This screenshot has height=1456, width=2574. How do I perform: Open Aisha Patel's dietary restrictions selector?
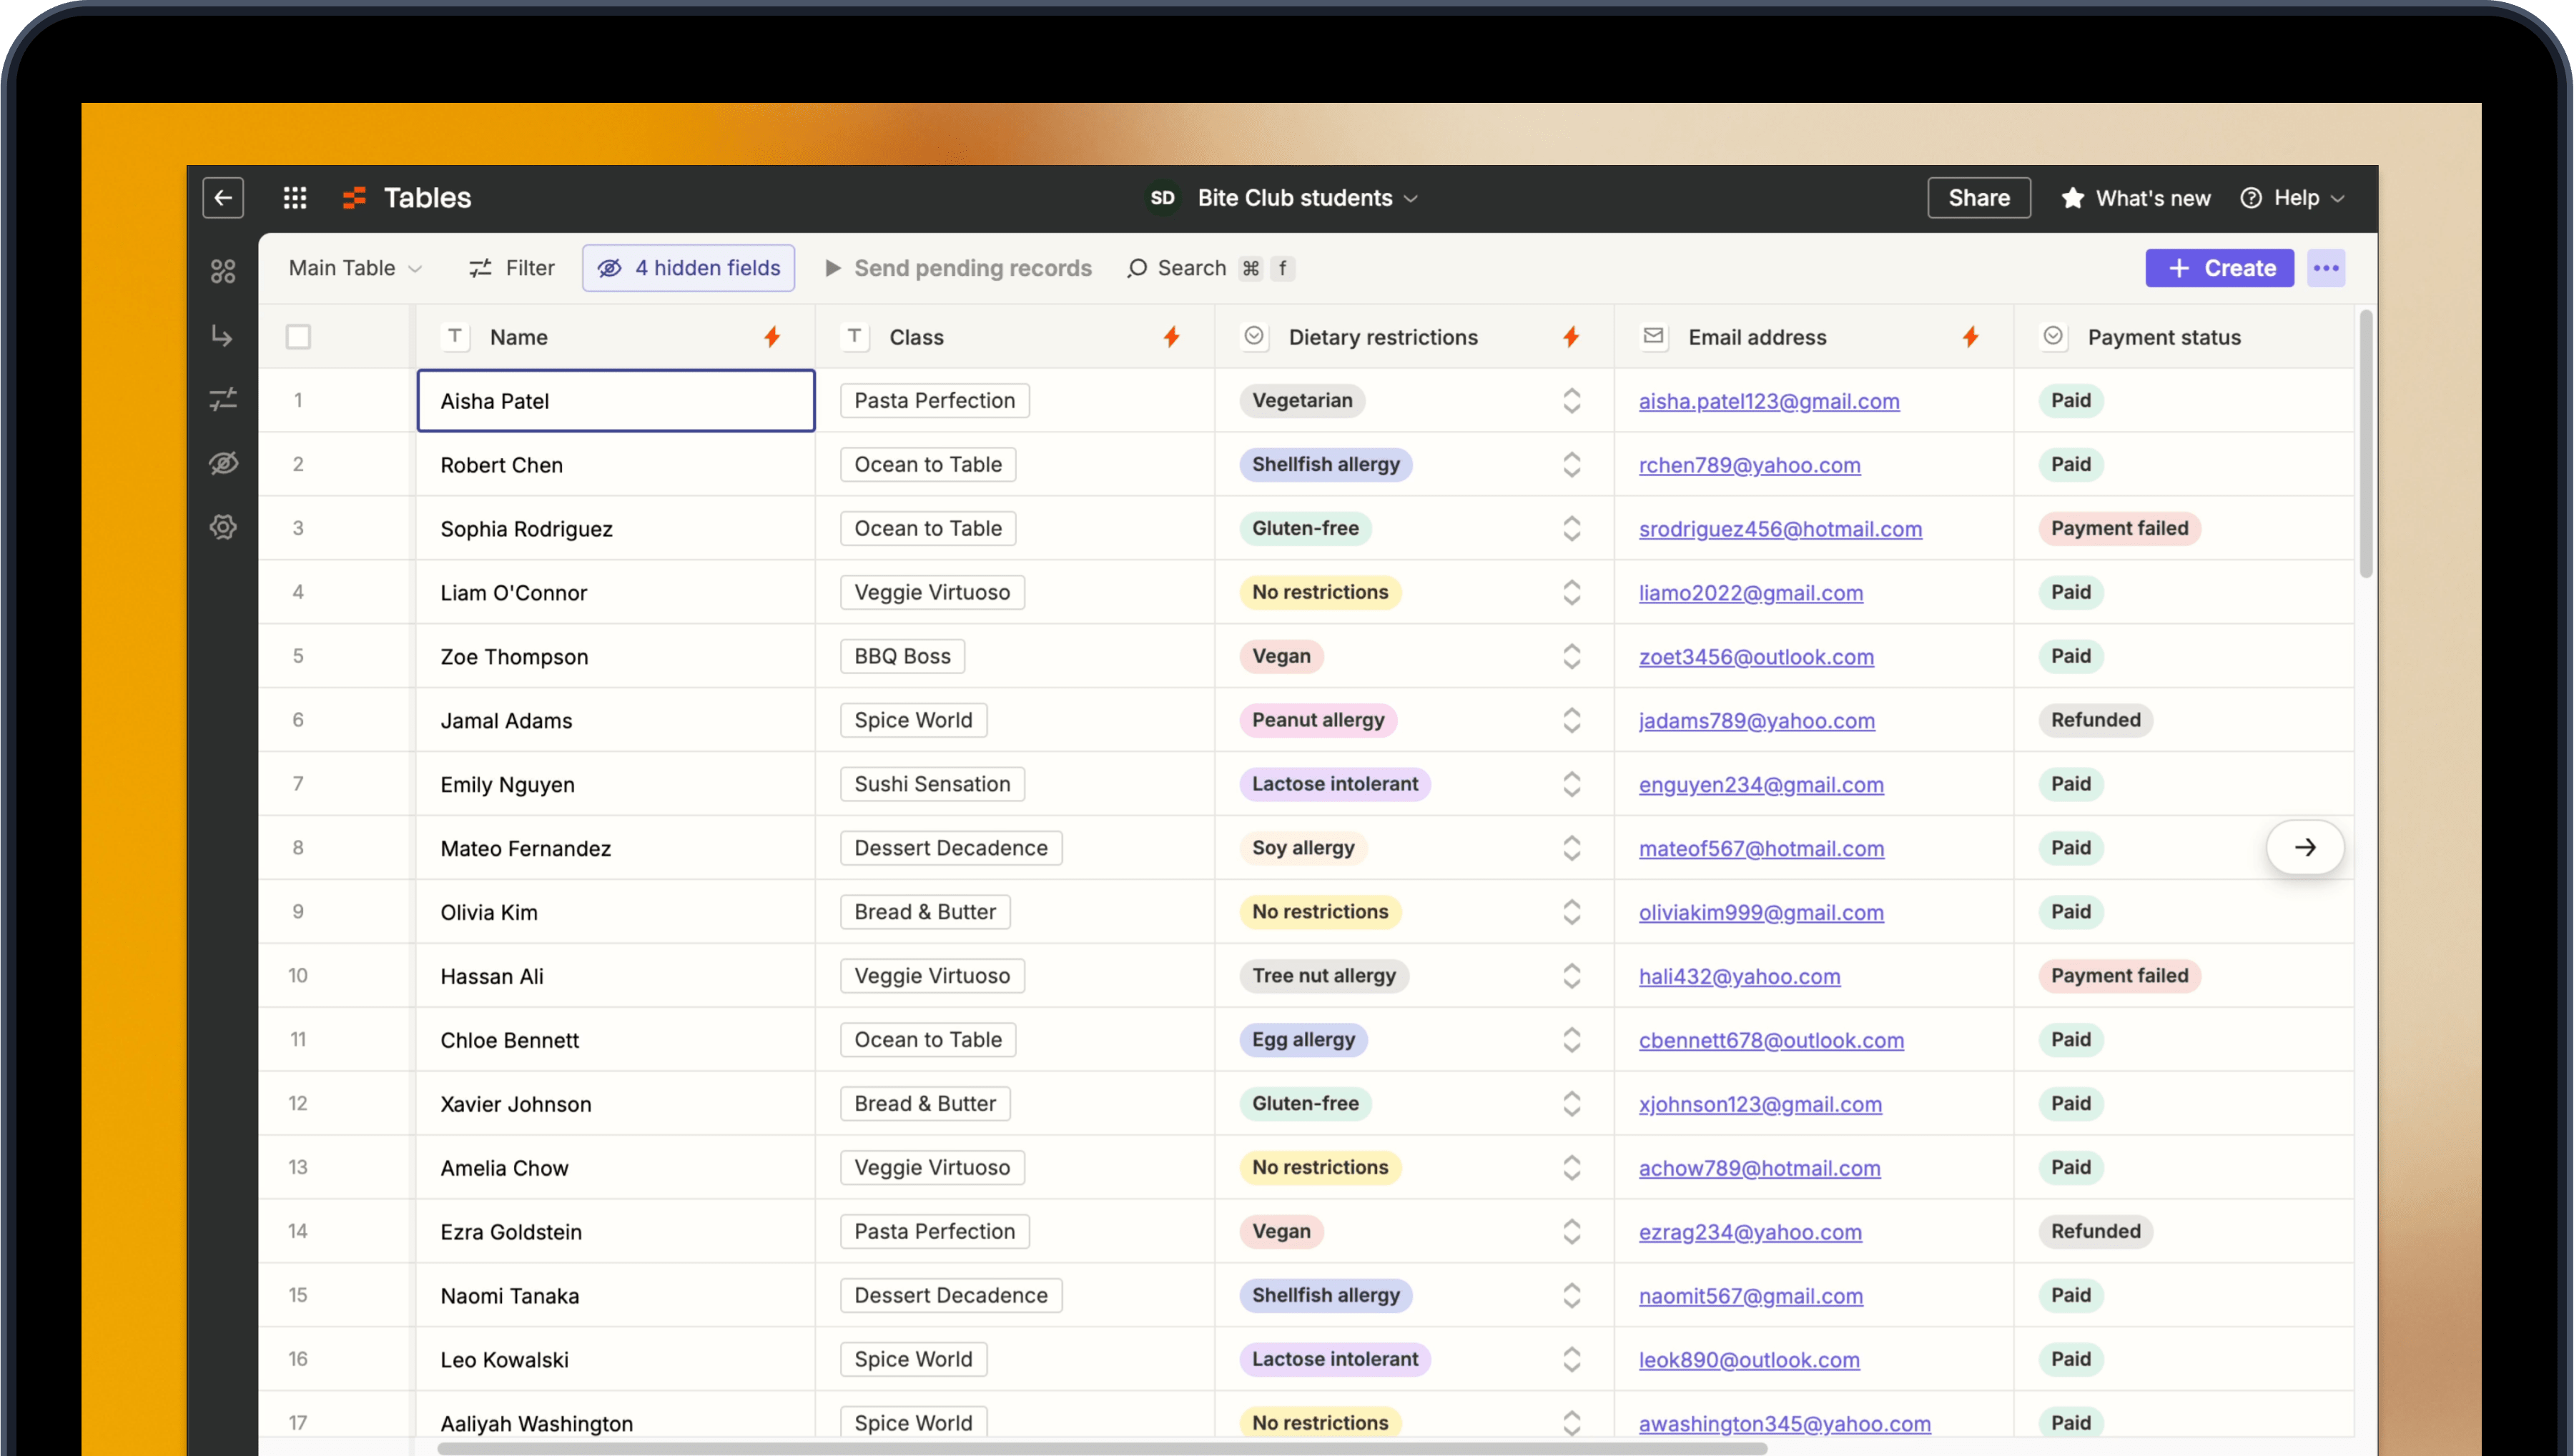tap(1571, 401)
